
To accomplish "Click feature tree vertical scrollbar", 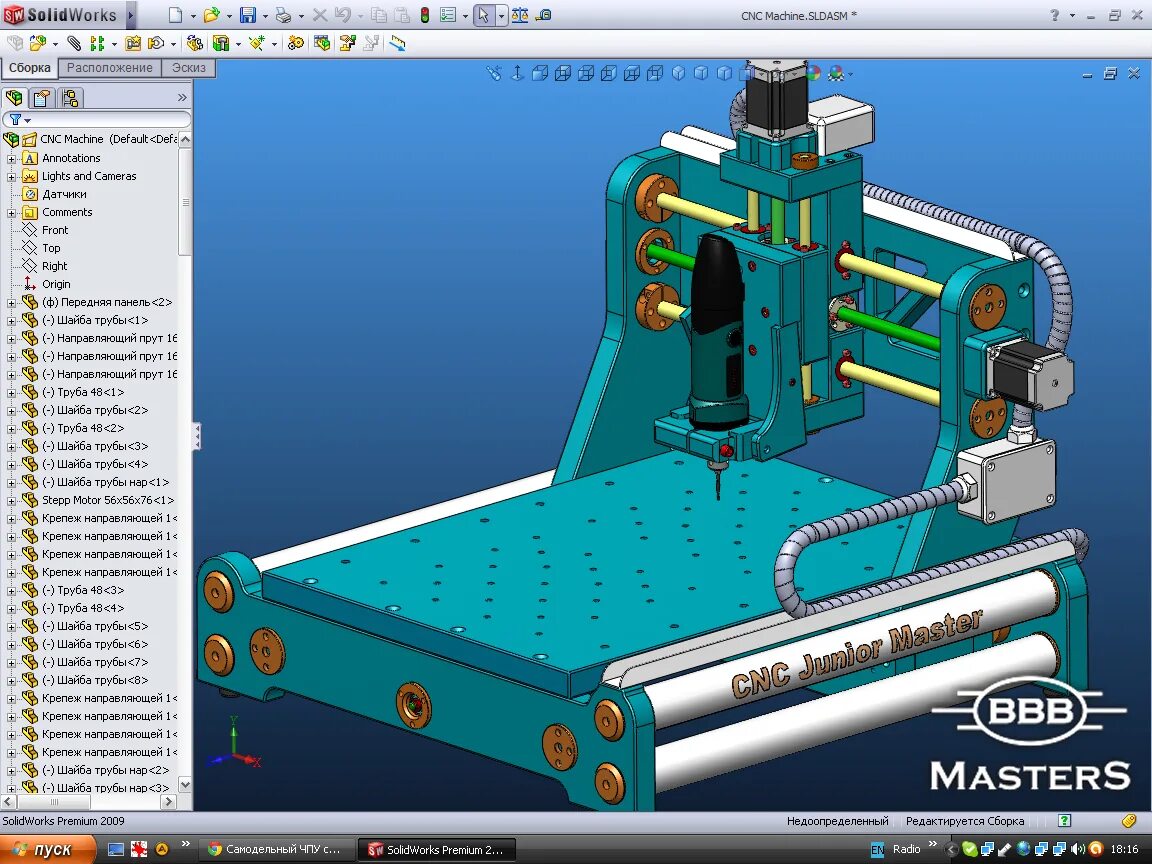I will point(185,201).
